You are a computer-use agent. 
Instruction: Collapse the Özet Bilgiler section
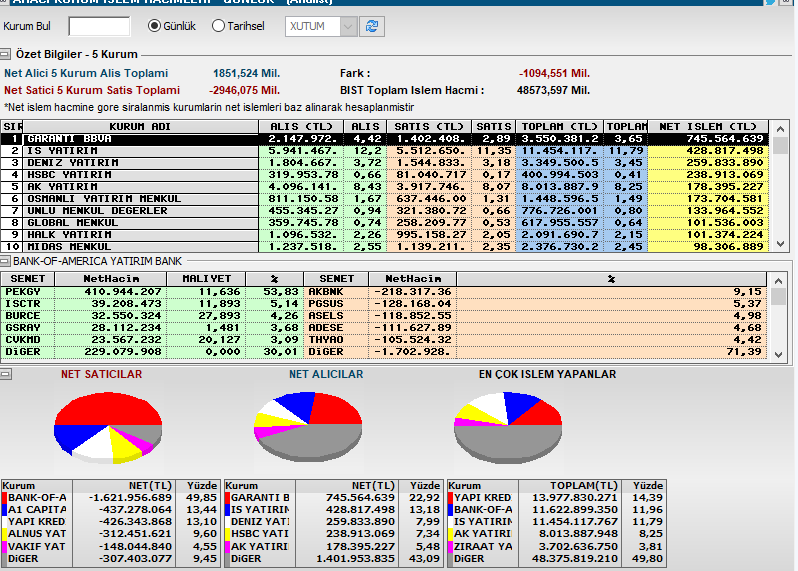(5, 54)
